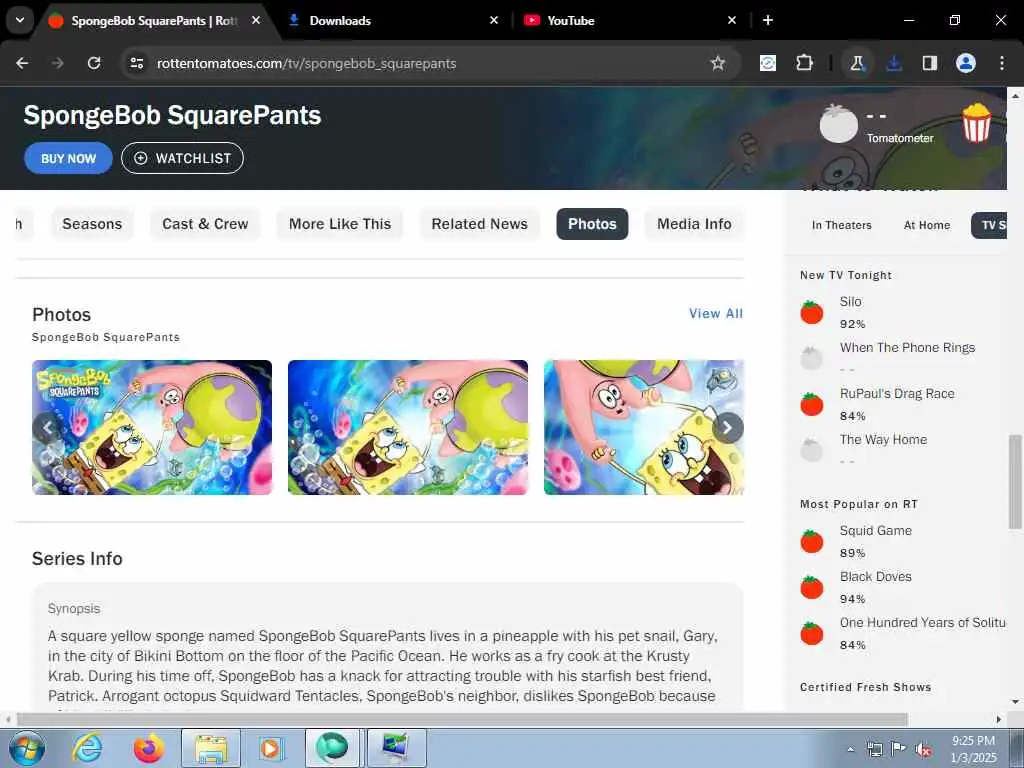Image resolution: width=1024 pixels, height=768 pixels.
Task: Click the vertical page scrollbar
Action: tap(1015, 481)
